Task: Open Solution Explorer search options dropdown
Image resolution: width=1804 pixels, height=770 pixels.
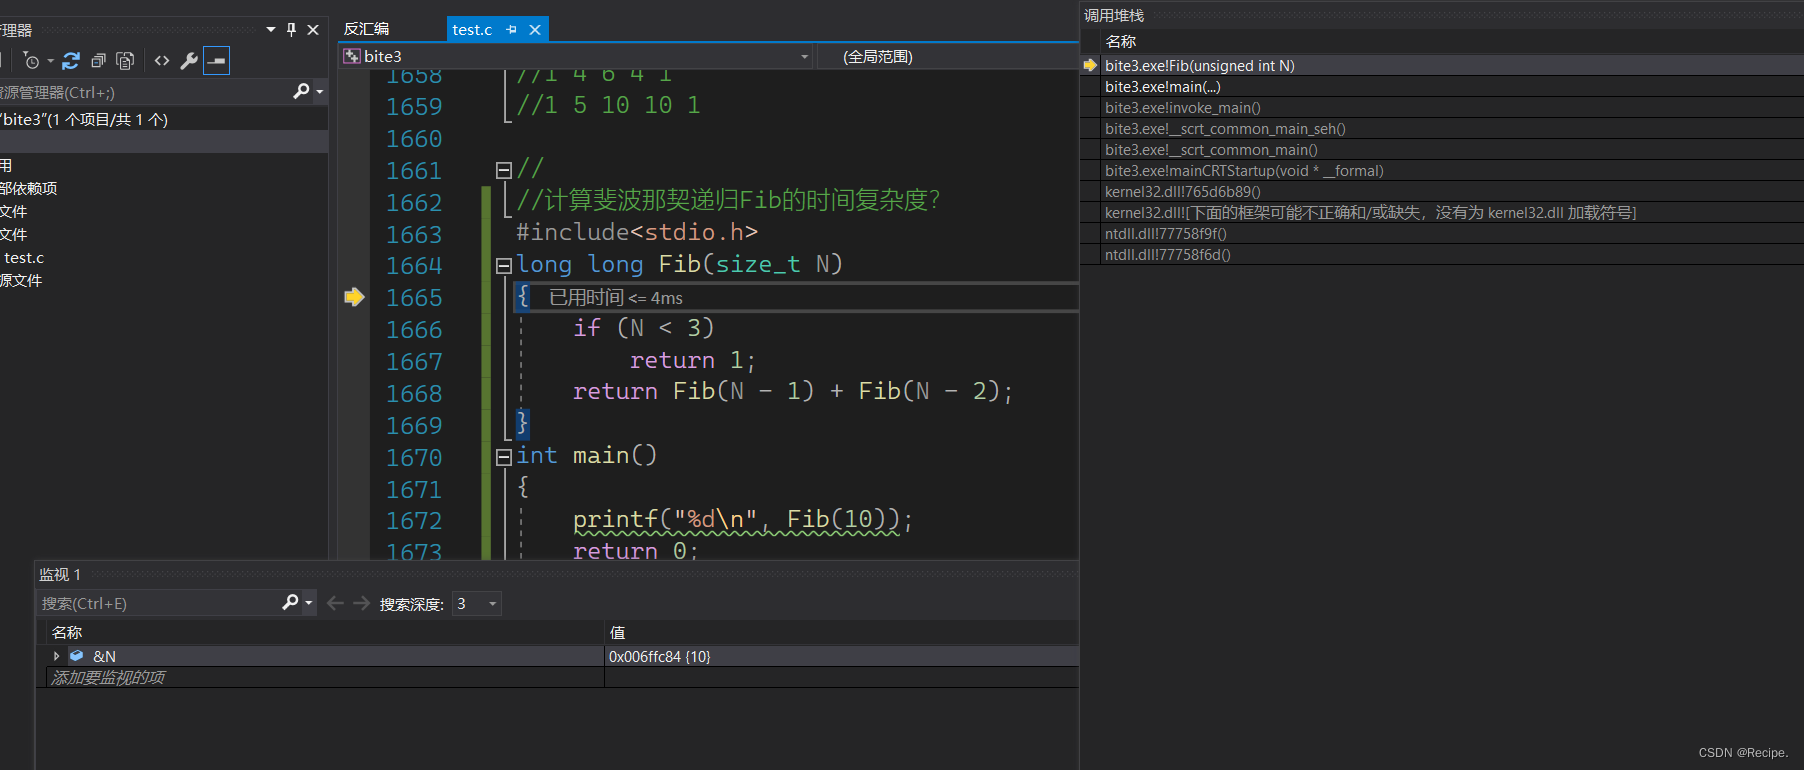Action: click(320, 92)
